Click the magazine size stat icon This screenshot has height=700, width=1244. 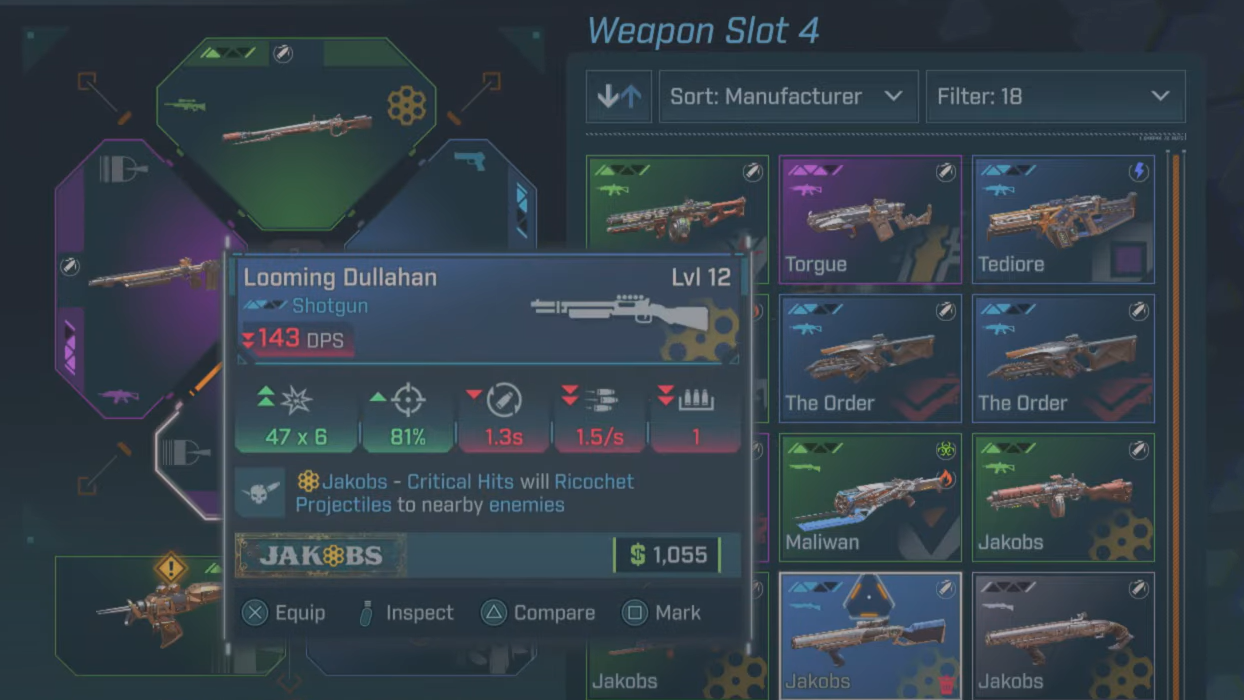(696, 401)
